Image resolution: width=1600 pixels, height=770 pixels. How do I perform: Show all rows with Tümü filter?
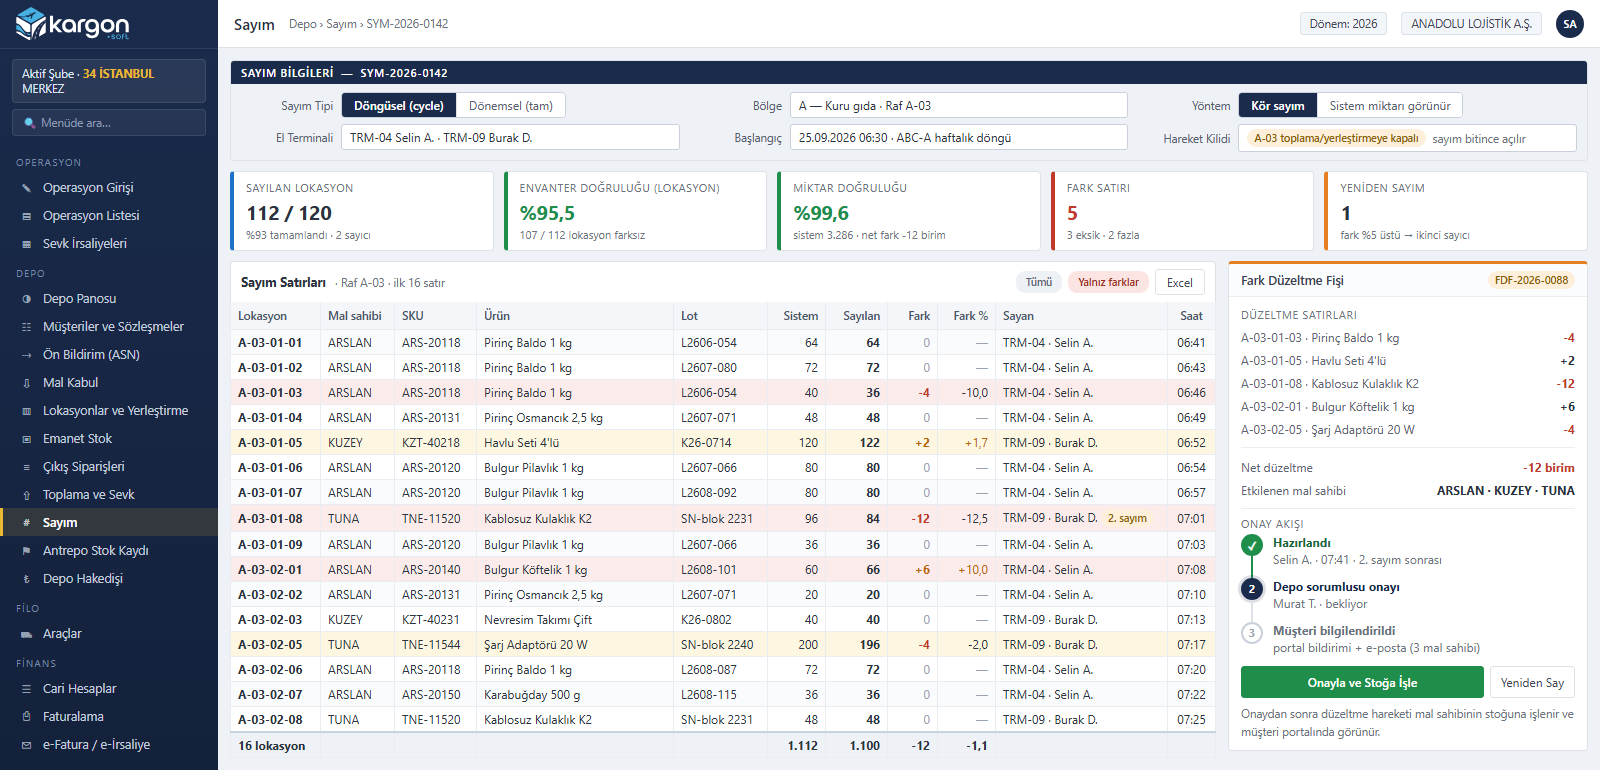click(x=1039, y=282)
